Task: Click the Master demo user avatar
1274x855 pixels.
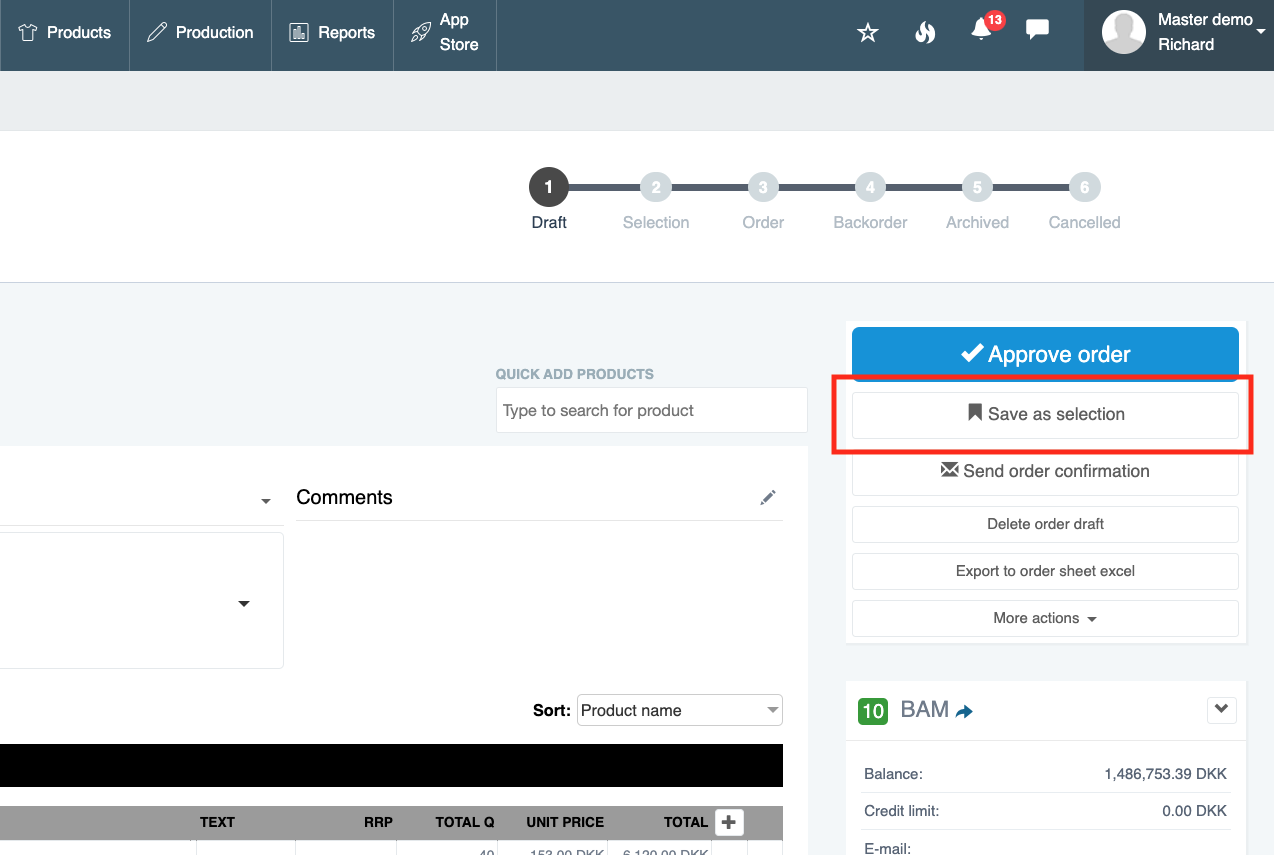Action: pyautogui.click(x=1123, y=33)
